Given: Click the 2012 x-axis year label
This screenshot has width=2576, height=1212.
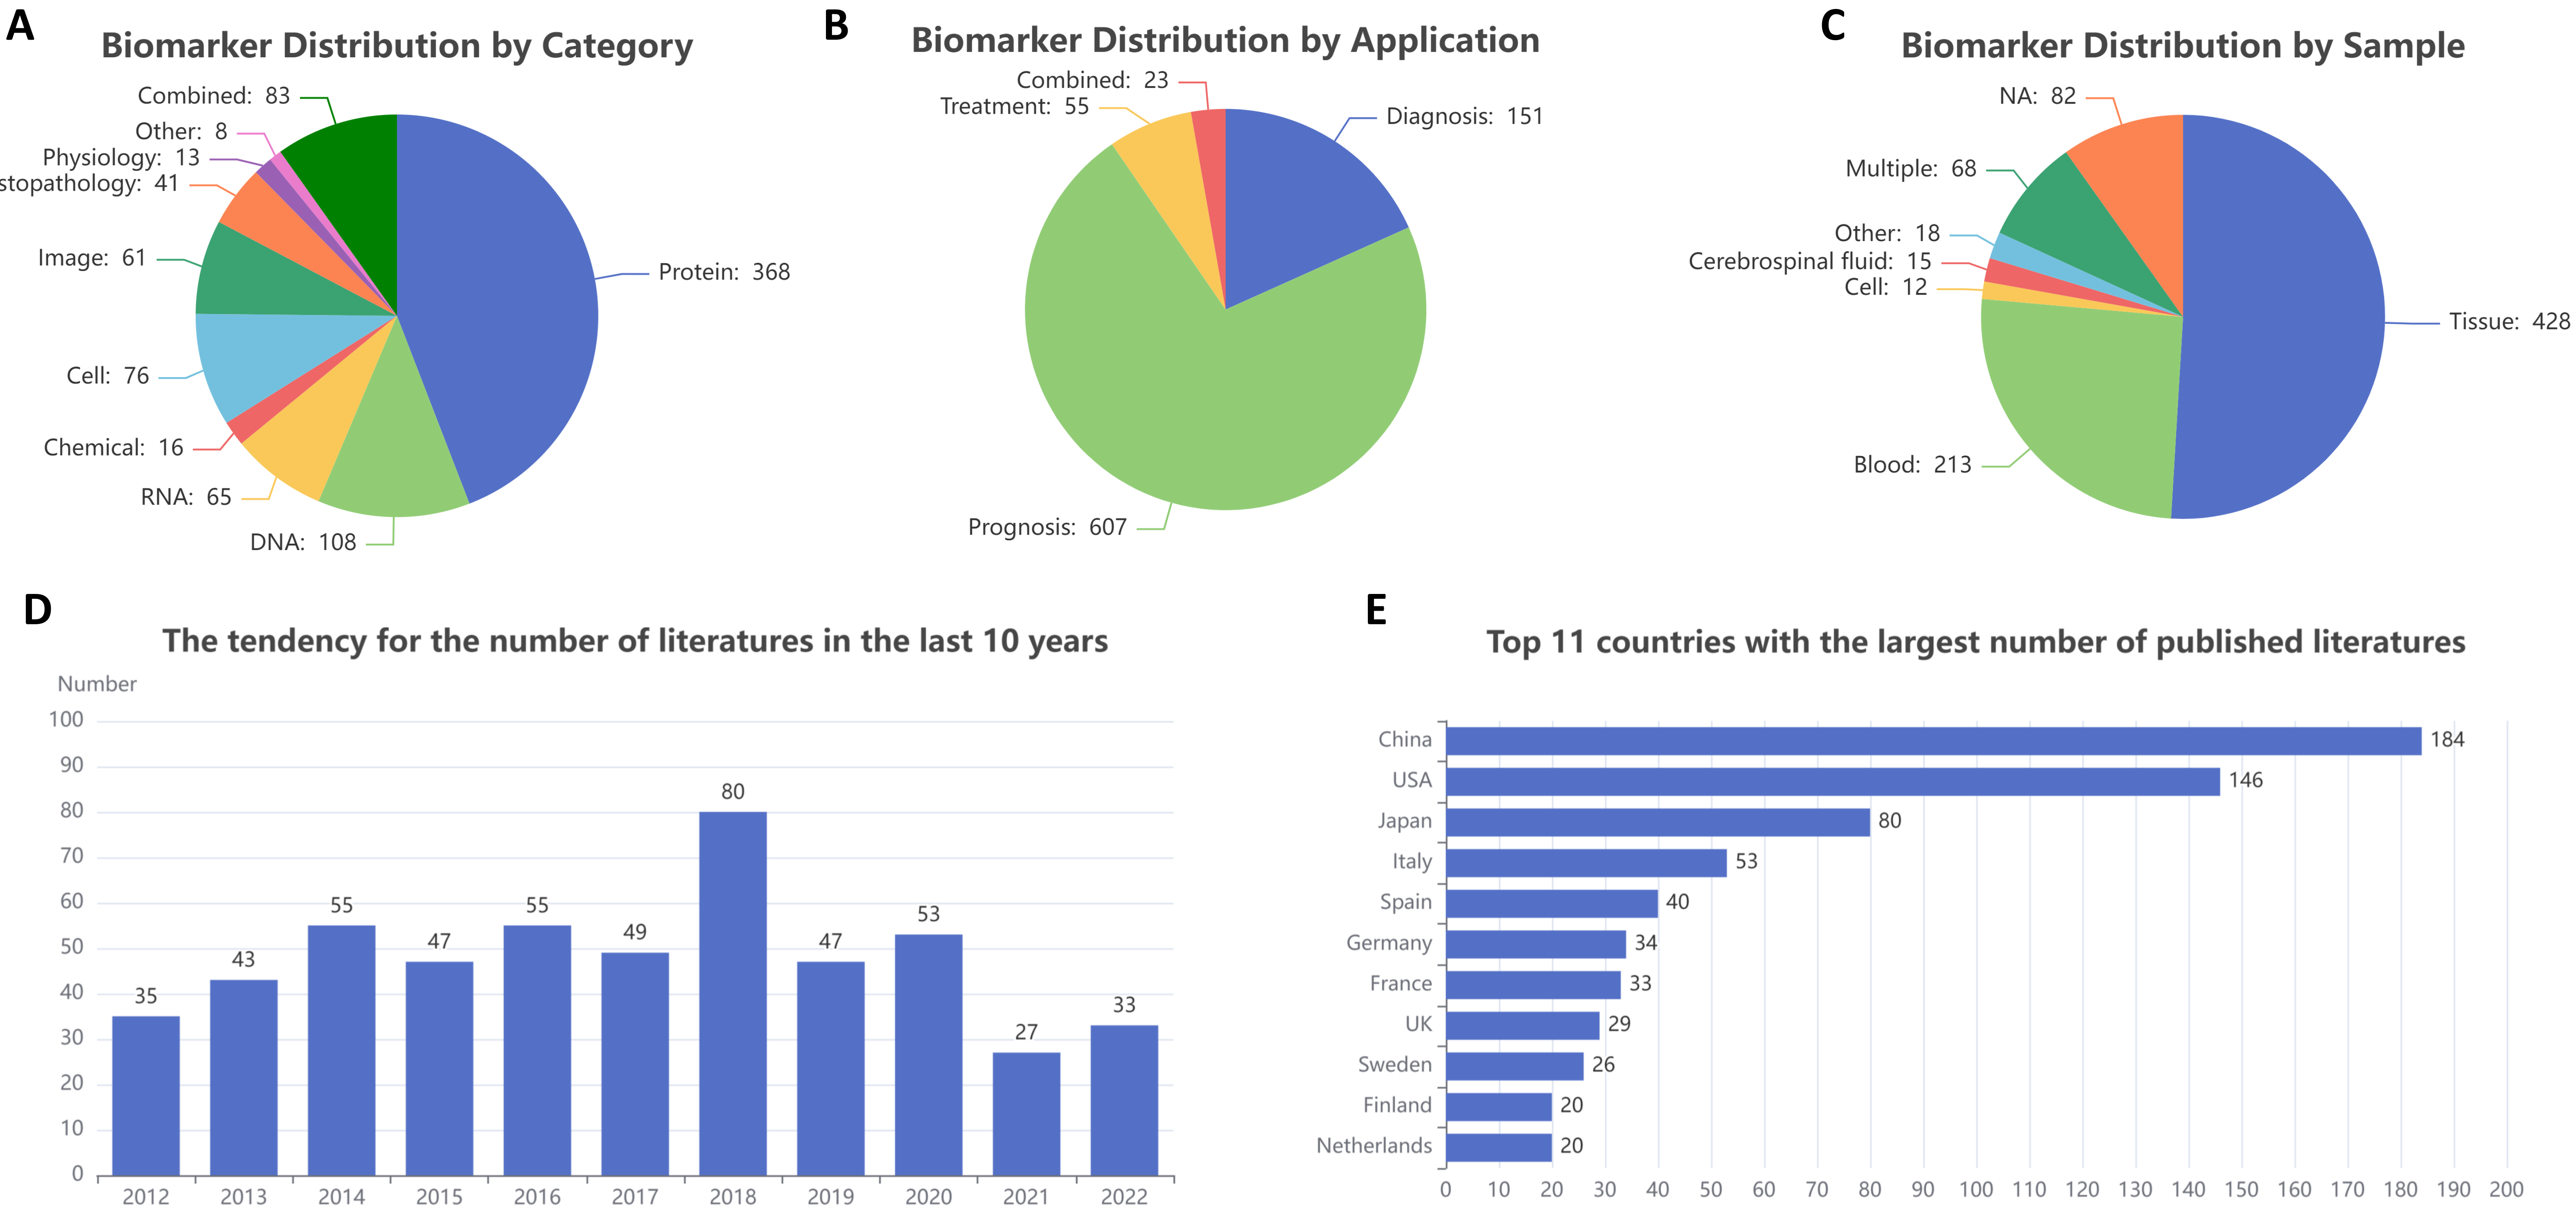Looking at the screenshot, I should pyautogui.click(x=146, y=1196).
